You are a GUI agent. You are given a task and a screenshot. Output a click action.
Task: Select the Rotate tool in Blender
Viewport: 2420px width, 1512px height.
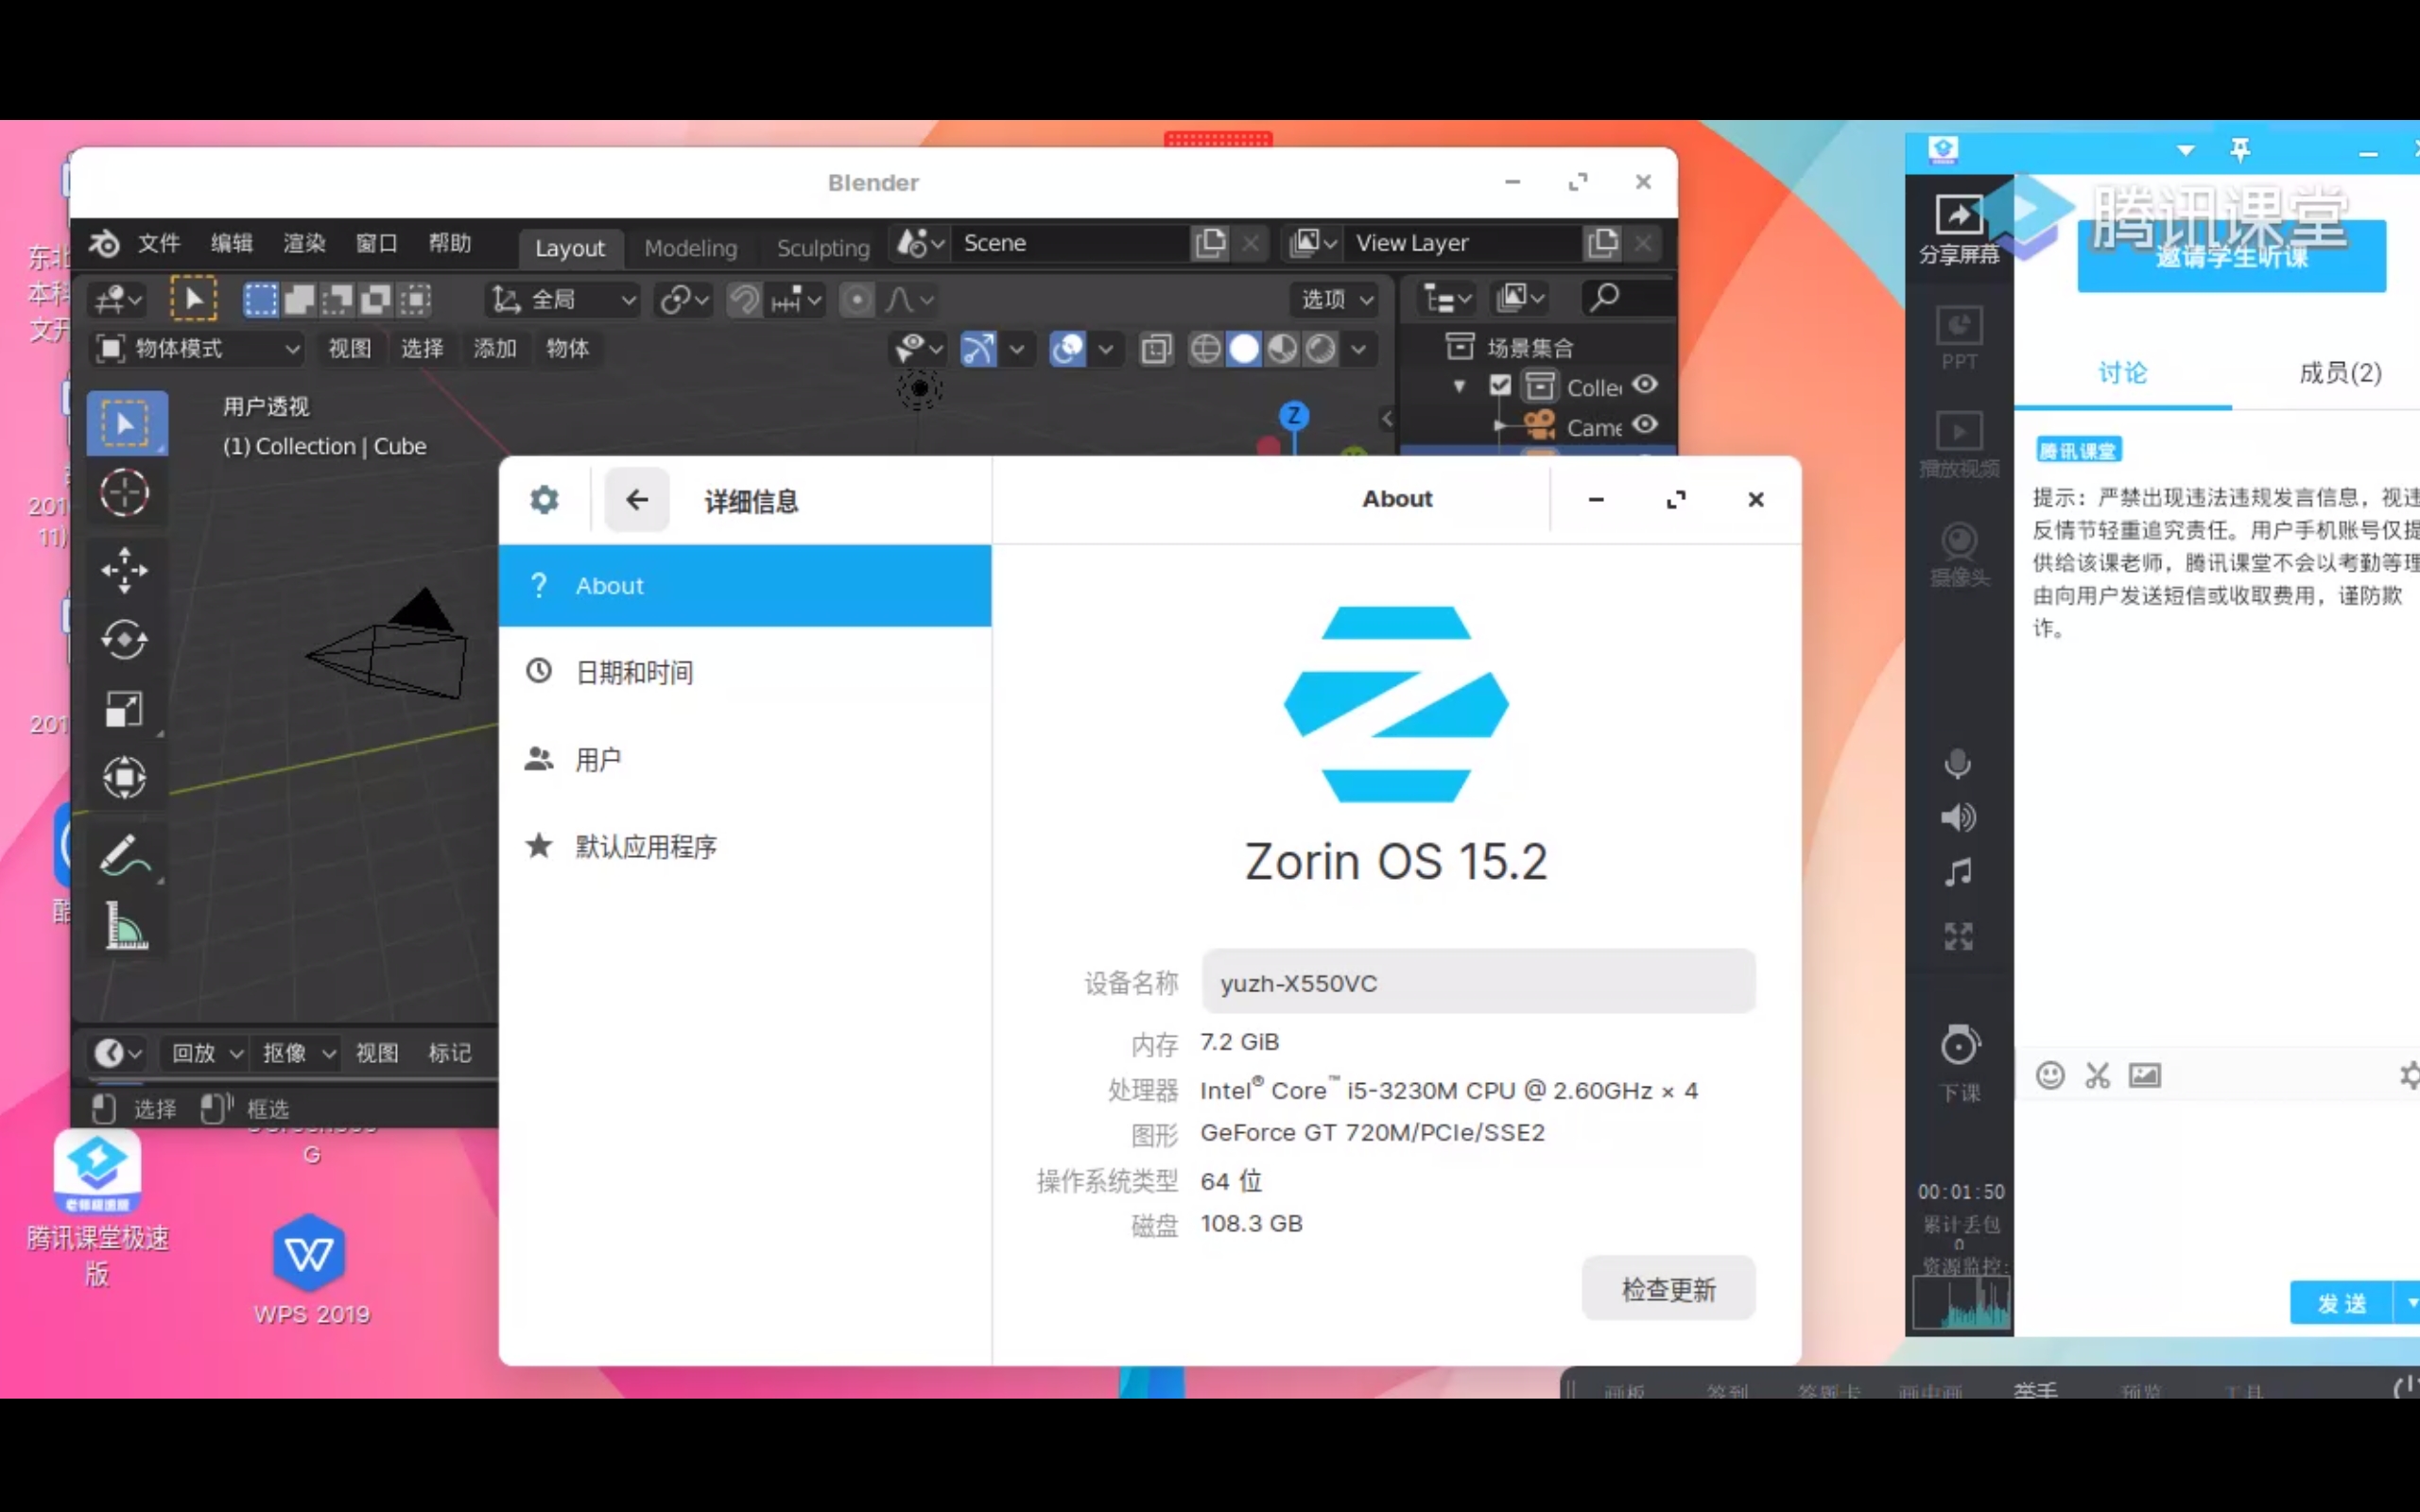[x=125, y=640]
